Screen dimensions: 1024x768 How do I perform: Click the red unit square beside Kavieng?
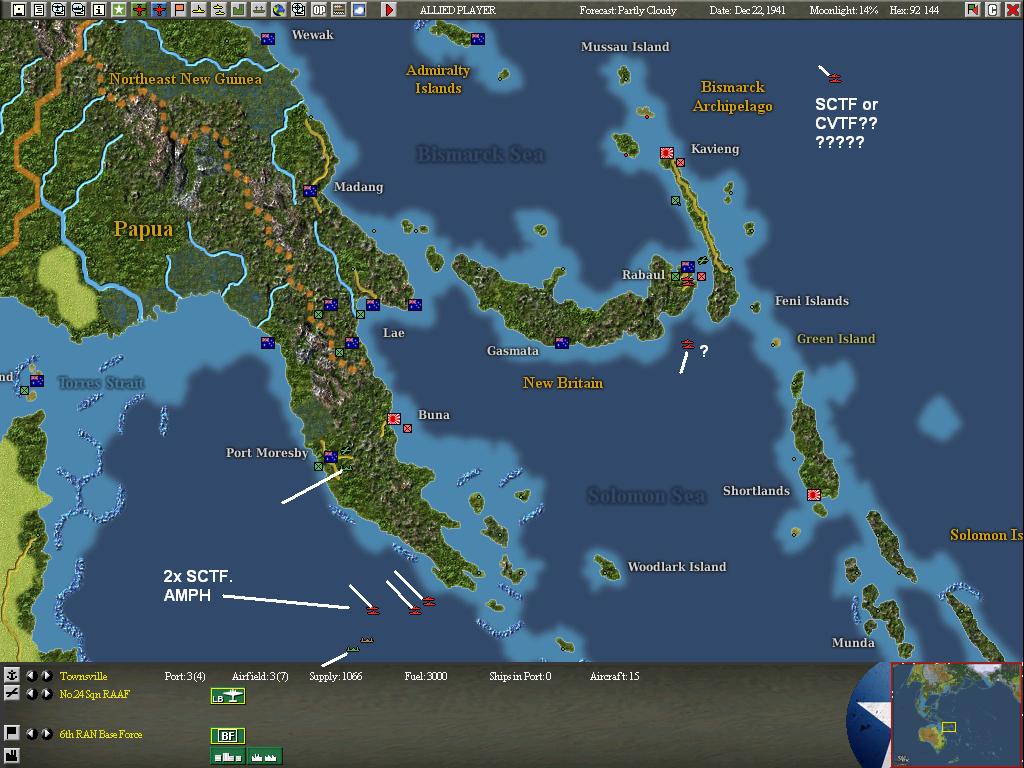[x=680, y=162]
